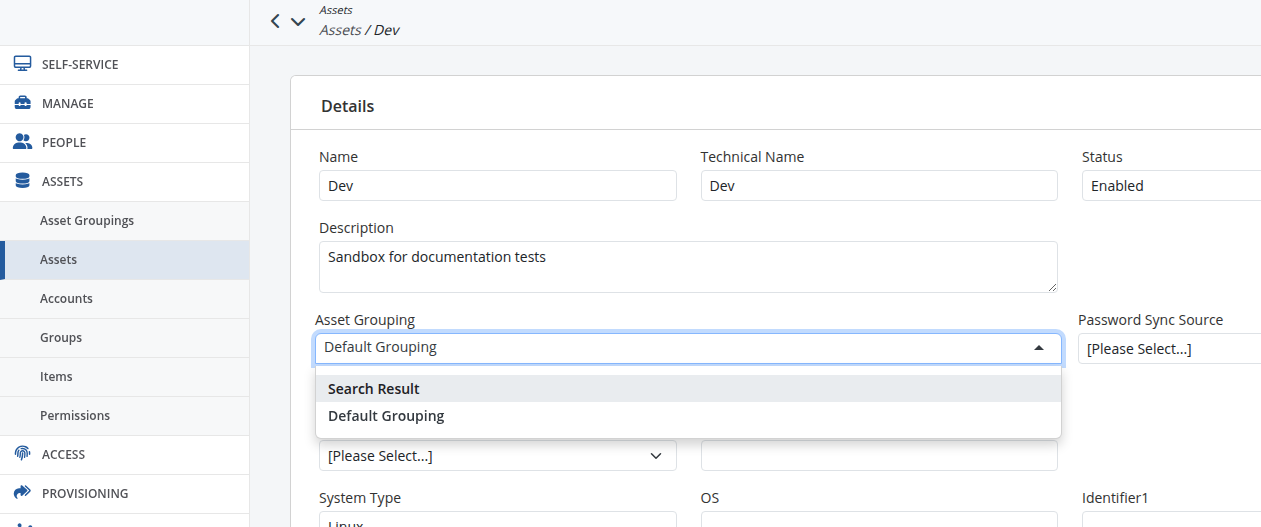The image size is (1261, 527).
Task: Open the breadcrumb history down chevron
Action: click(x=298, y=21)
